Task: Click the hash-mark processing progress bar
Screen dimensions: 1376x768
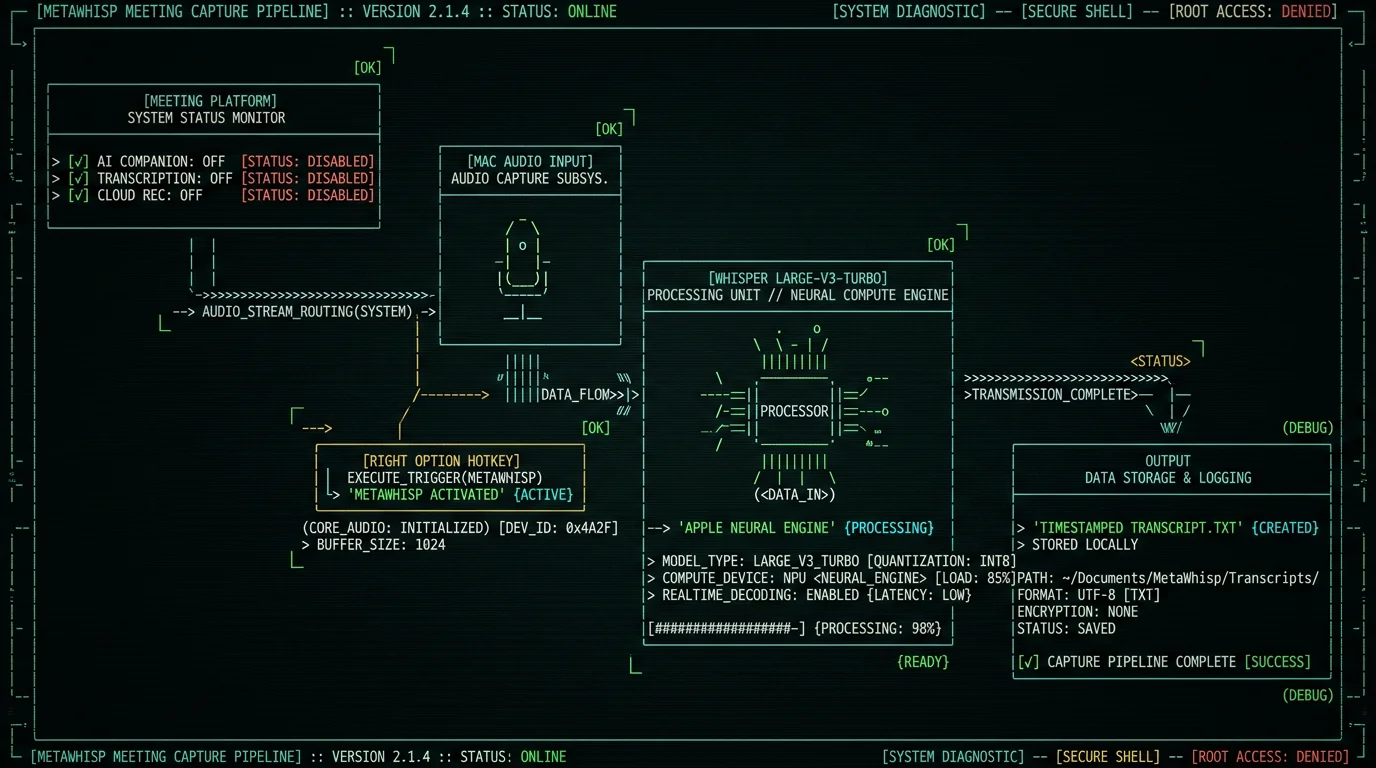Action: click(x=727, y=629)
